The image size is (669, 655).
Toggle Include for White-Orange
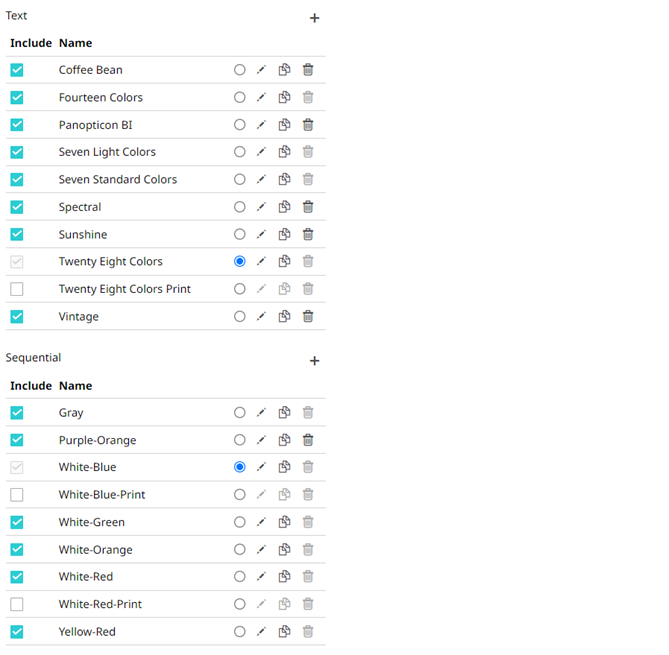[17, 550]
